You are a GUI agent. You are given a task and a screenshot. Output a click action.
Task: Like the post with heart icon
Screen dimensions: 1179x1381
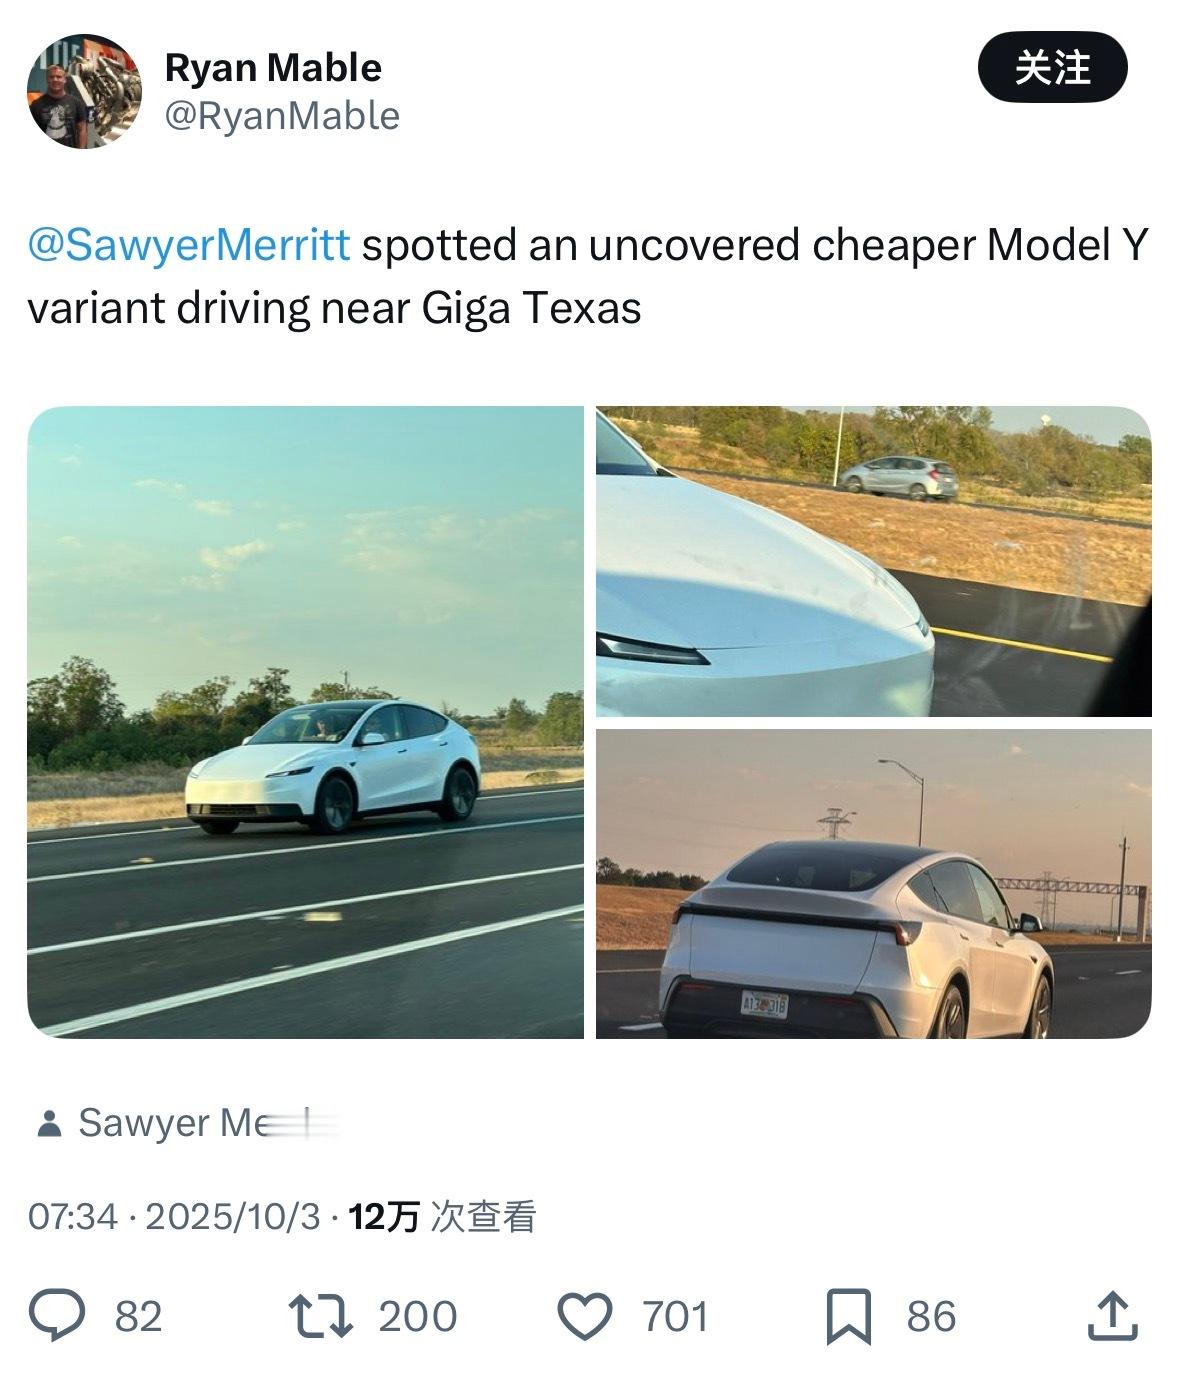pos(584,1316)
